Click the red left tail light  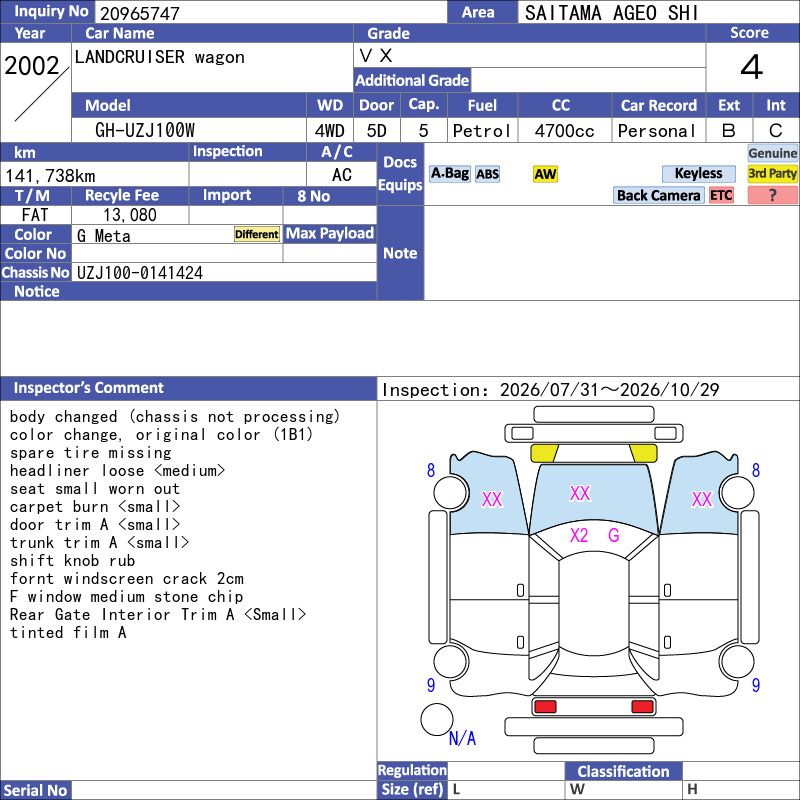click(x=545, y=707)
